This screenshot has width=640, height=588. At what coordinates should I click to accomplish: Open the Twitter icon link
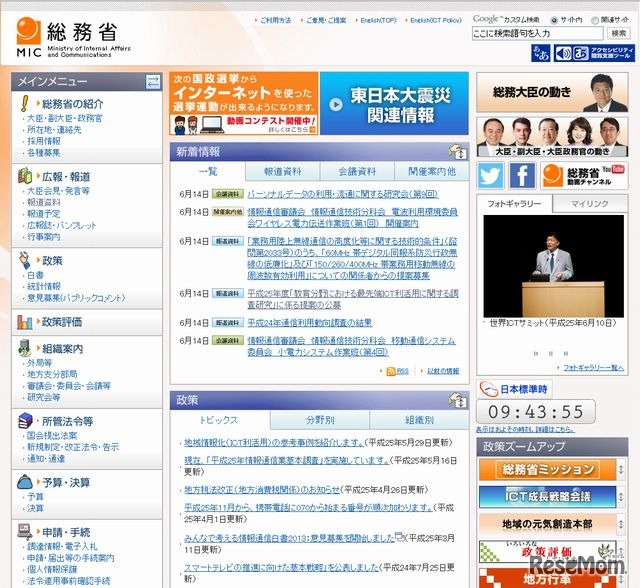click(x=490, y=175)
